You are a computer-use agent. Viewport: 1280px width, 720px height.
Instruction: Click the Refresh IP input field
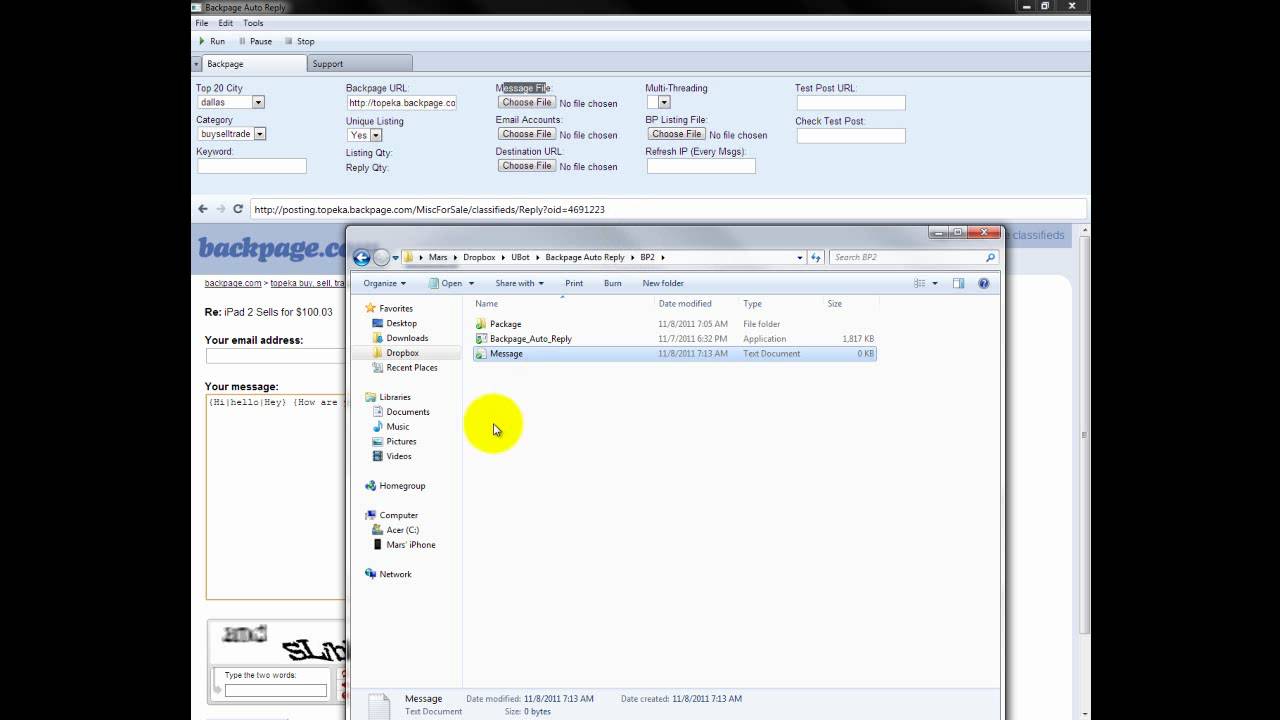pyautogui.click(x=701, y=166)
